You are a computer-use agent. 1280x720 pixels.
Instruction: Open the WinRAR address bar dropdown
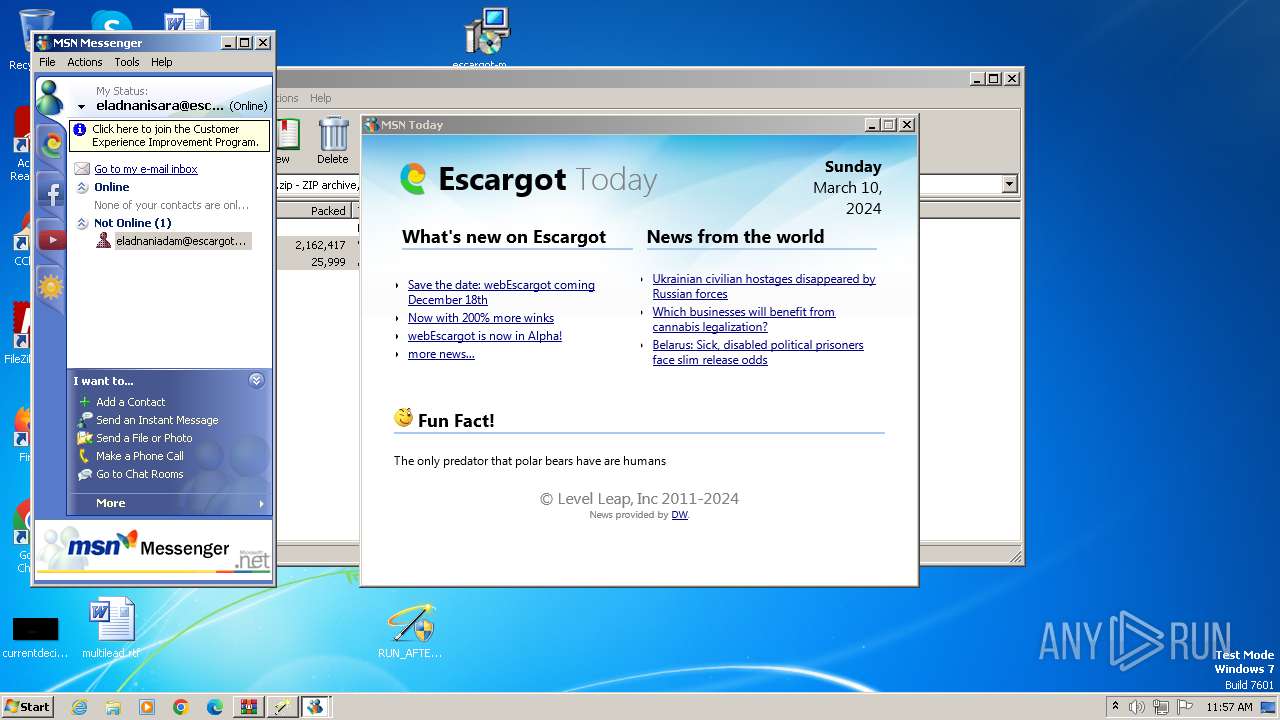coord(1009,184)
